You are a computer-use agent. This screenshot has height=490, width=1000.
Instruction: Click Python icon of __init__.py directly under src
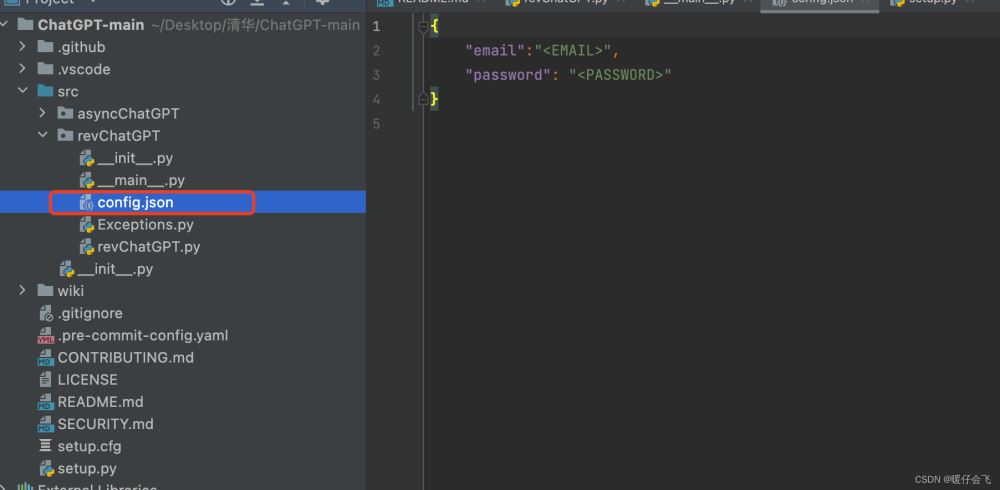[x=67, y=269]
